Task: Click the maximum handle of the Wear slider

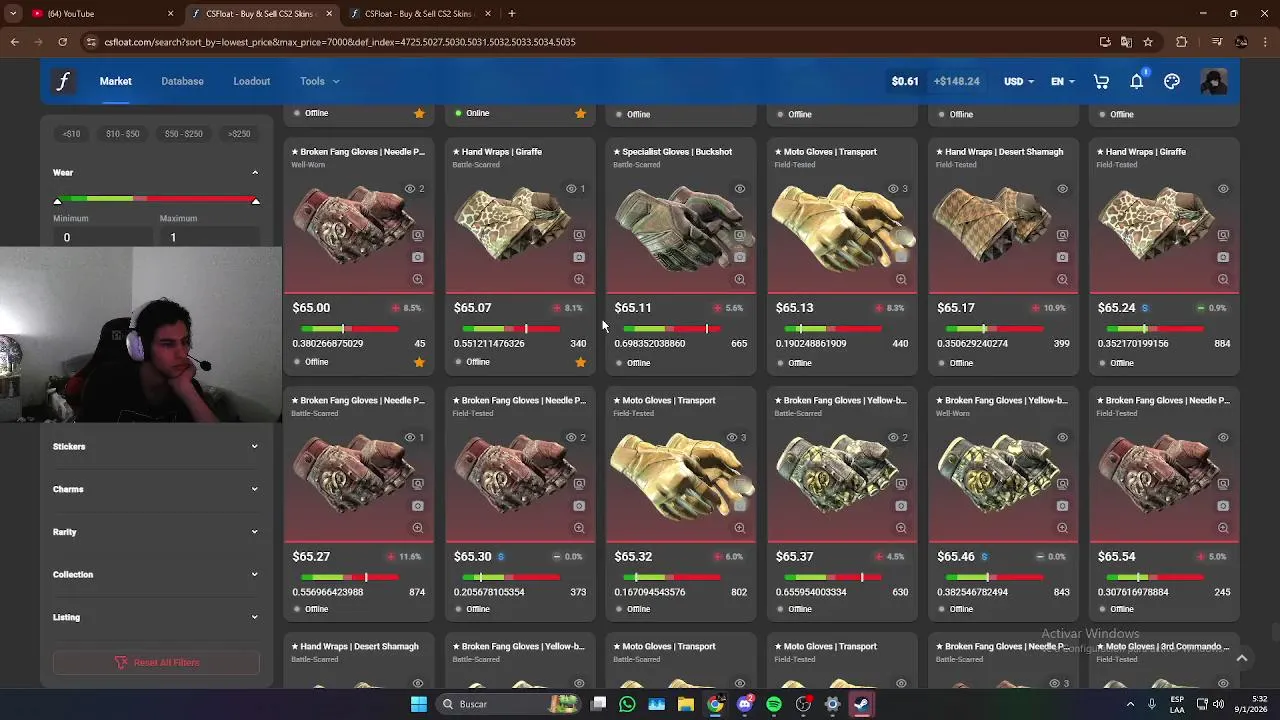Action: [x=255, y=201]
